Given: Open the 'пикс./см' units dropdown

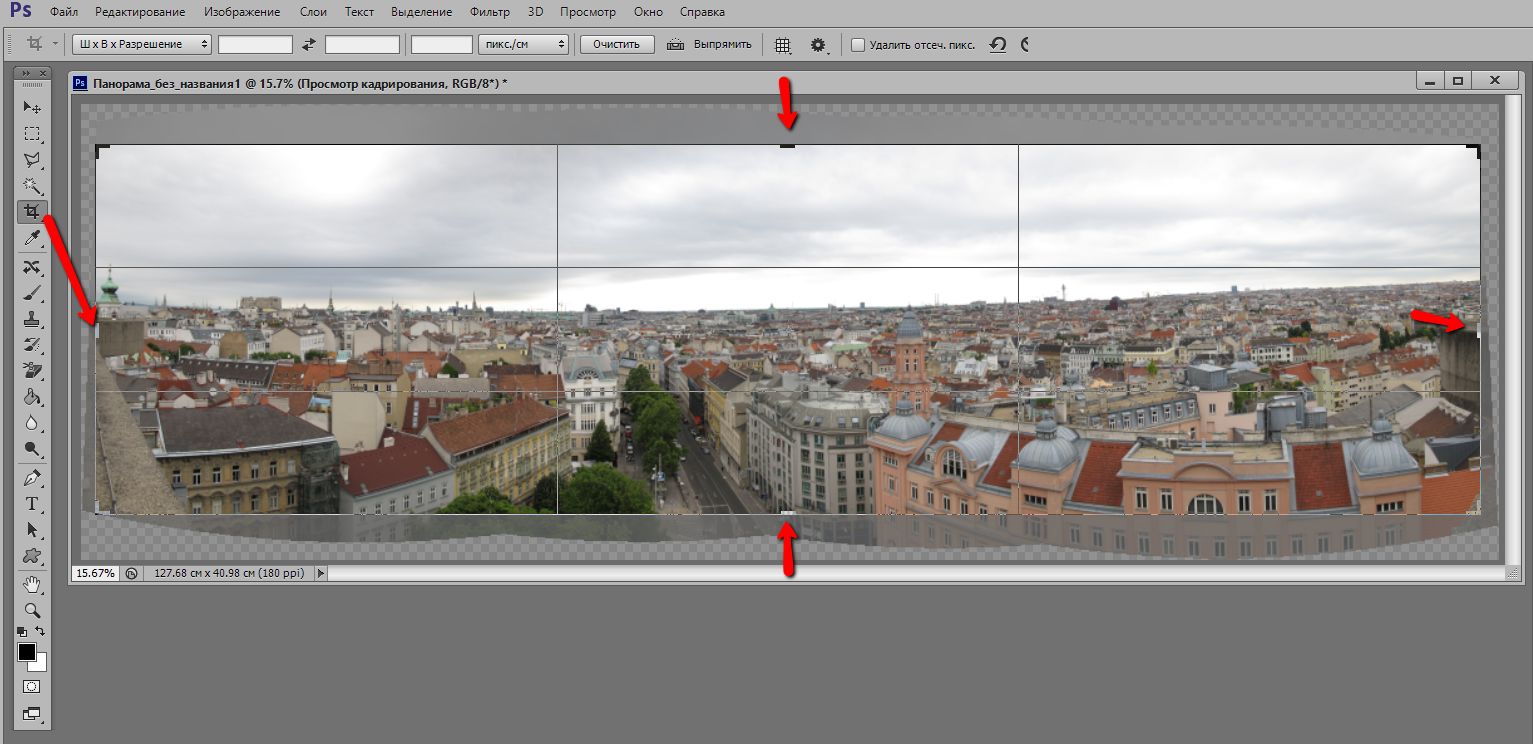Looking at the screenshot, I should 523,44.
